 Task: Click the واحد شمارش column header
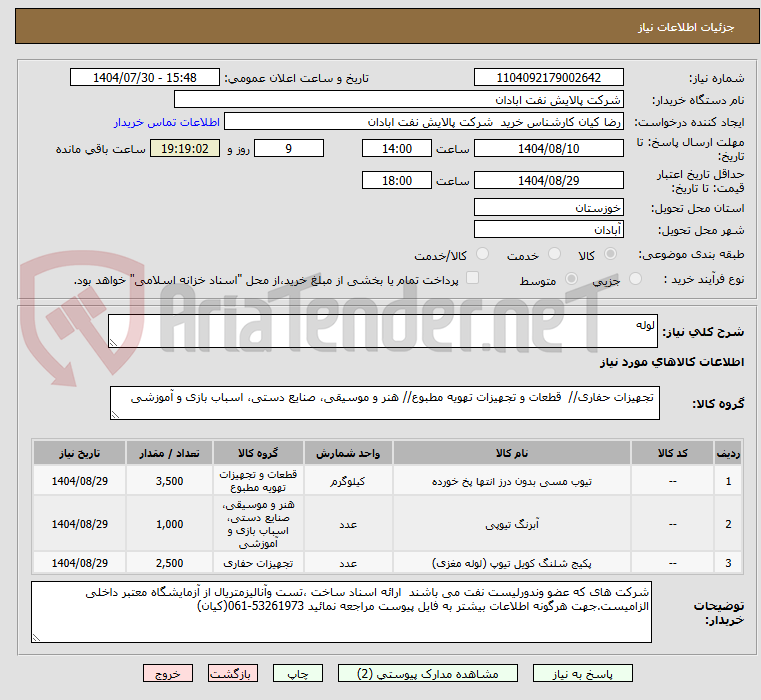pyautogui.click(x=348, y=453)
